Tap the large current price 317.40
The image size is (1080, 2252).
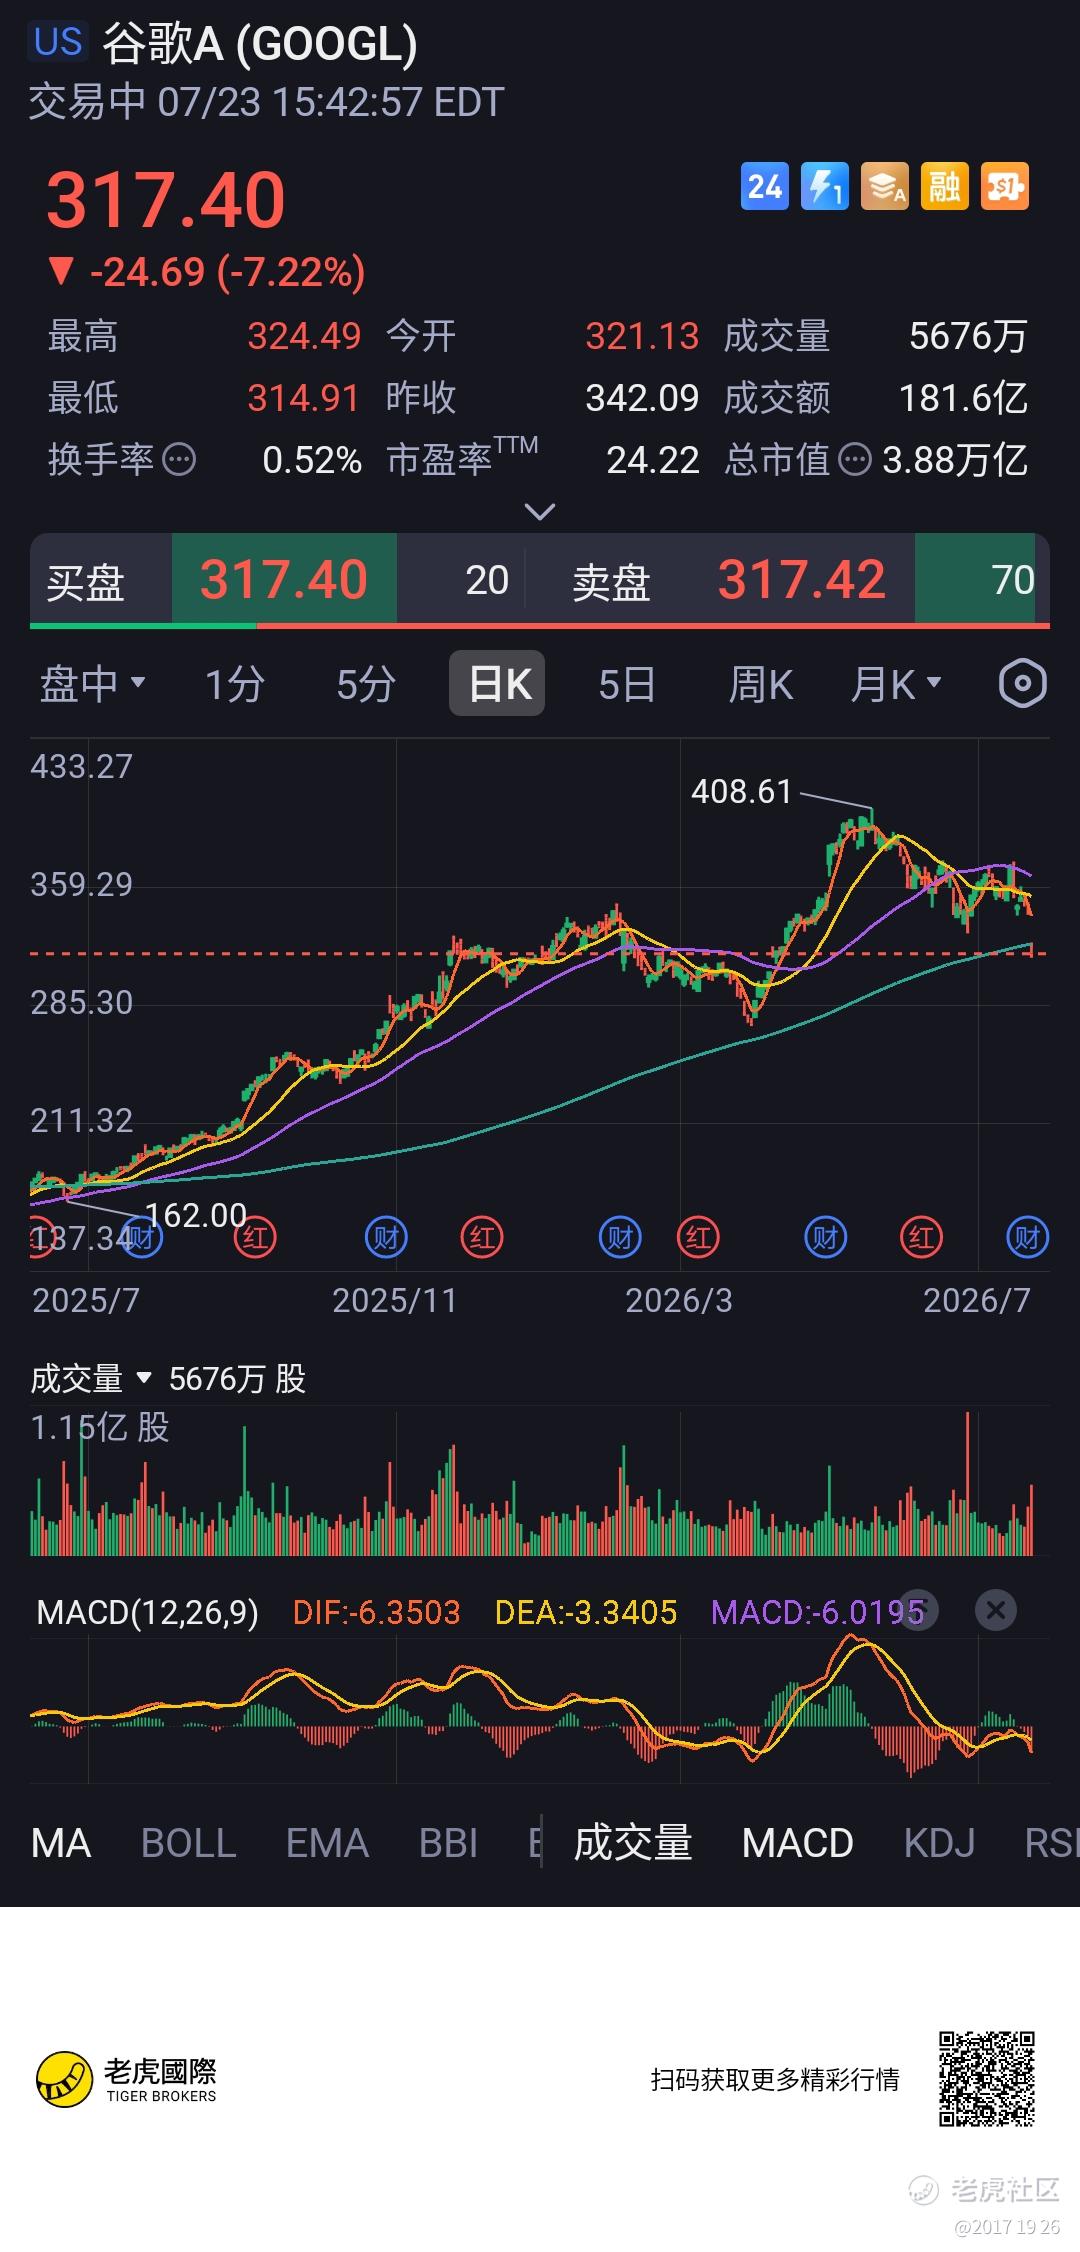click(166, 200)
